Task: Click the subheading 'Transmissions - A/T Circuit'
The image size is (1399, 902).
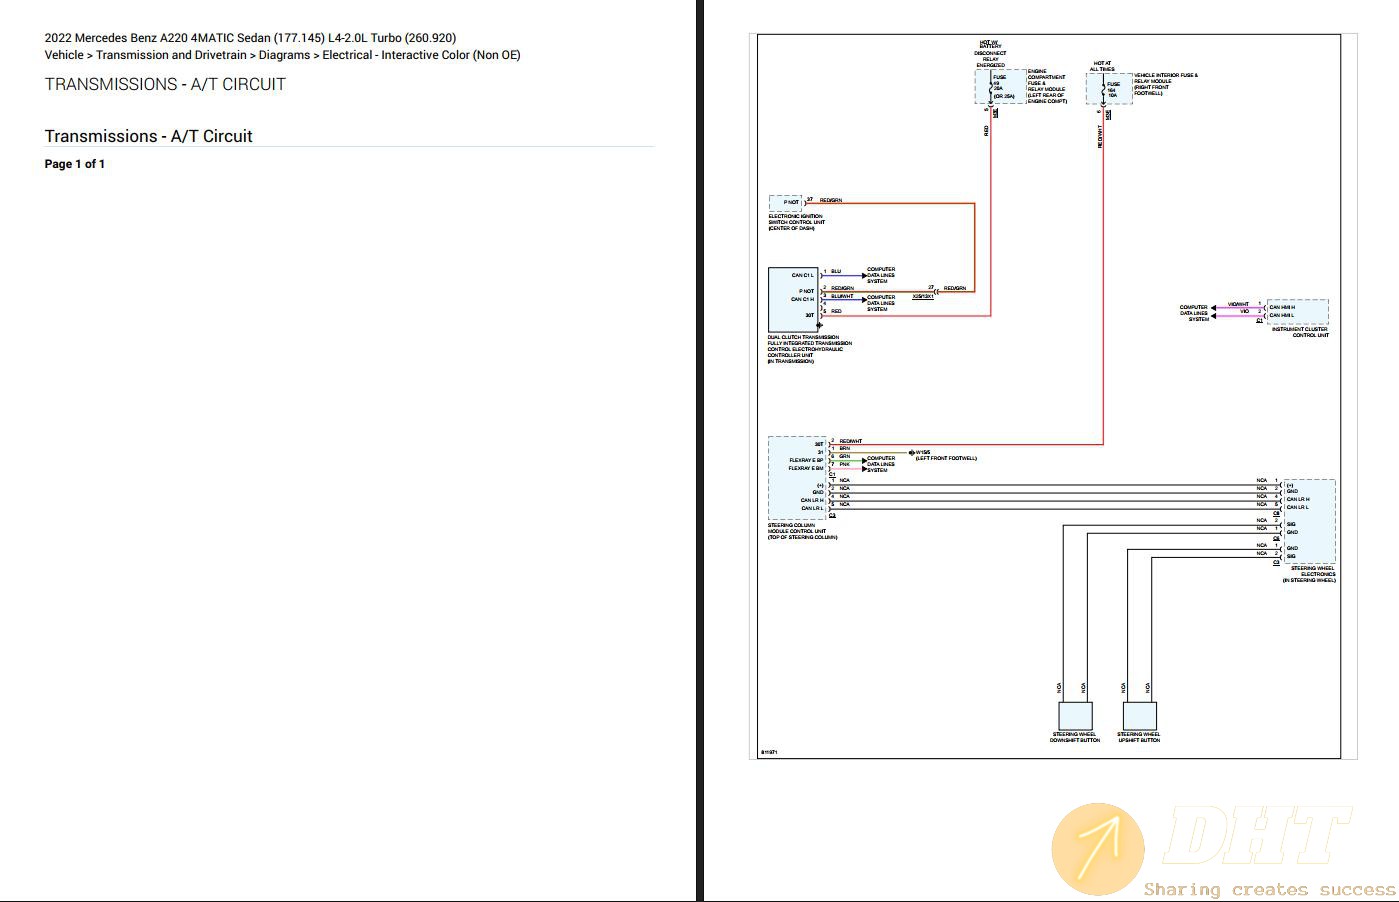Action: [x=148, y=136]
